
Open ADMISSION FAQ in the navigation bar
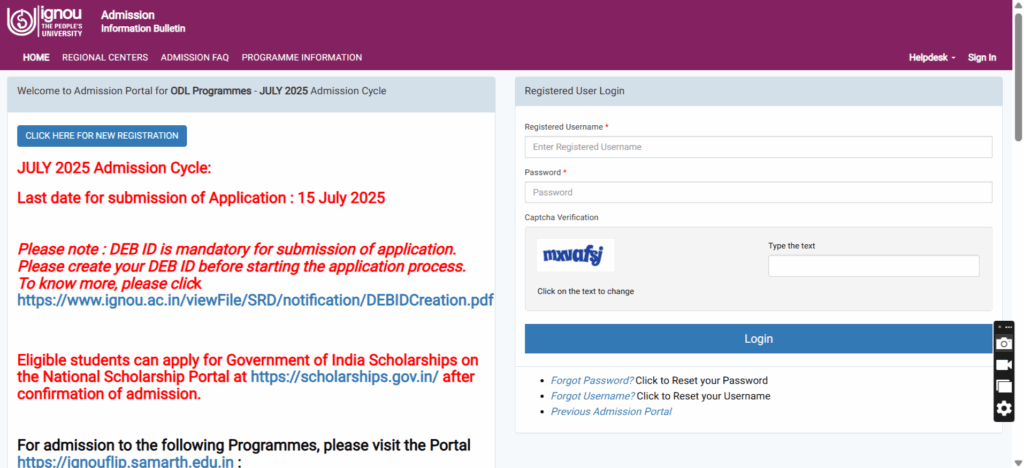pos(195,58)
